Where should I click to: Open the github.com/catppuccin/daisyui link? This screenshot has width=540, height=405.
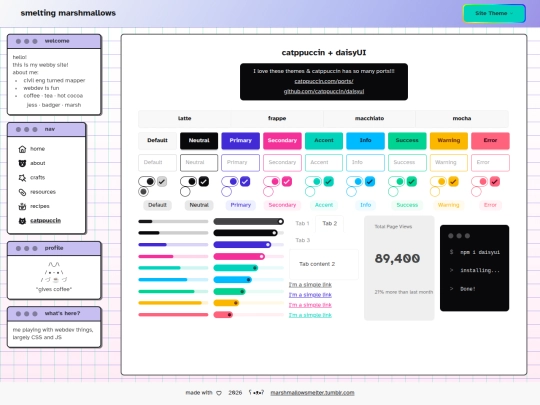click(x=324, y=91)
